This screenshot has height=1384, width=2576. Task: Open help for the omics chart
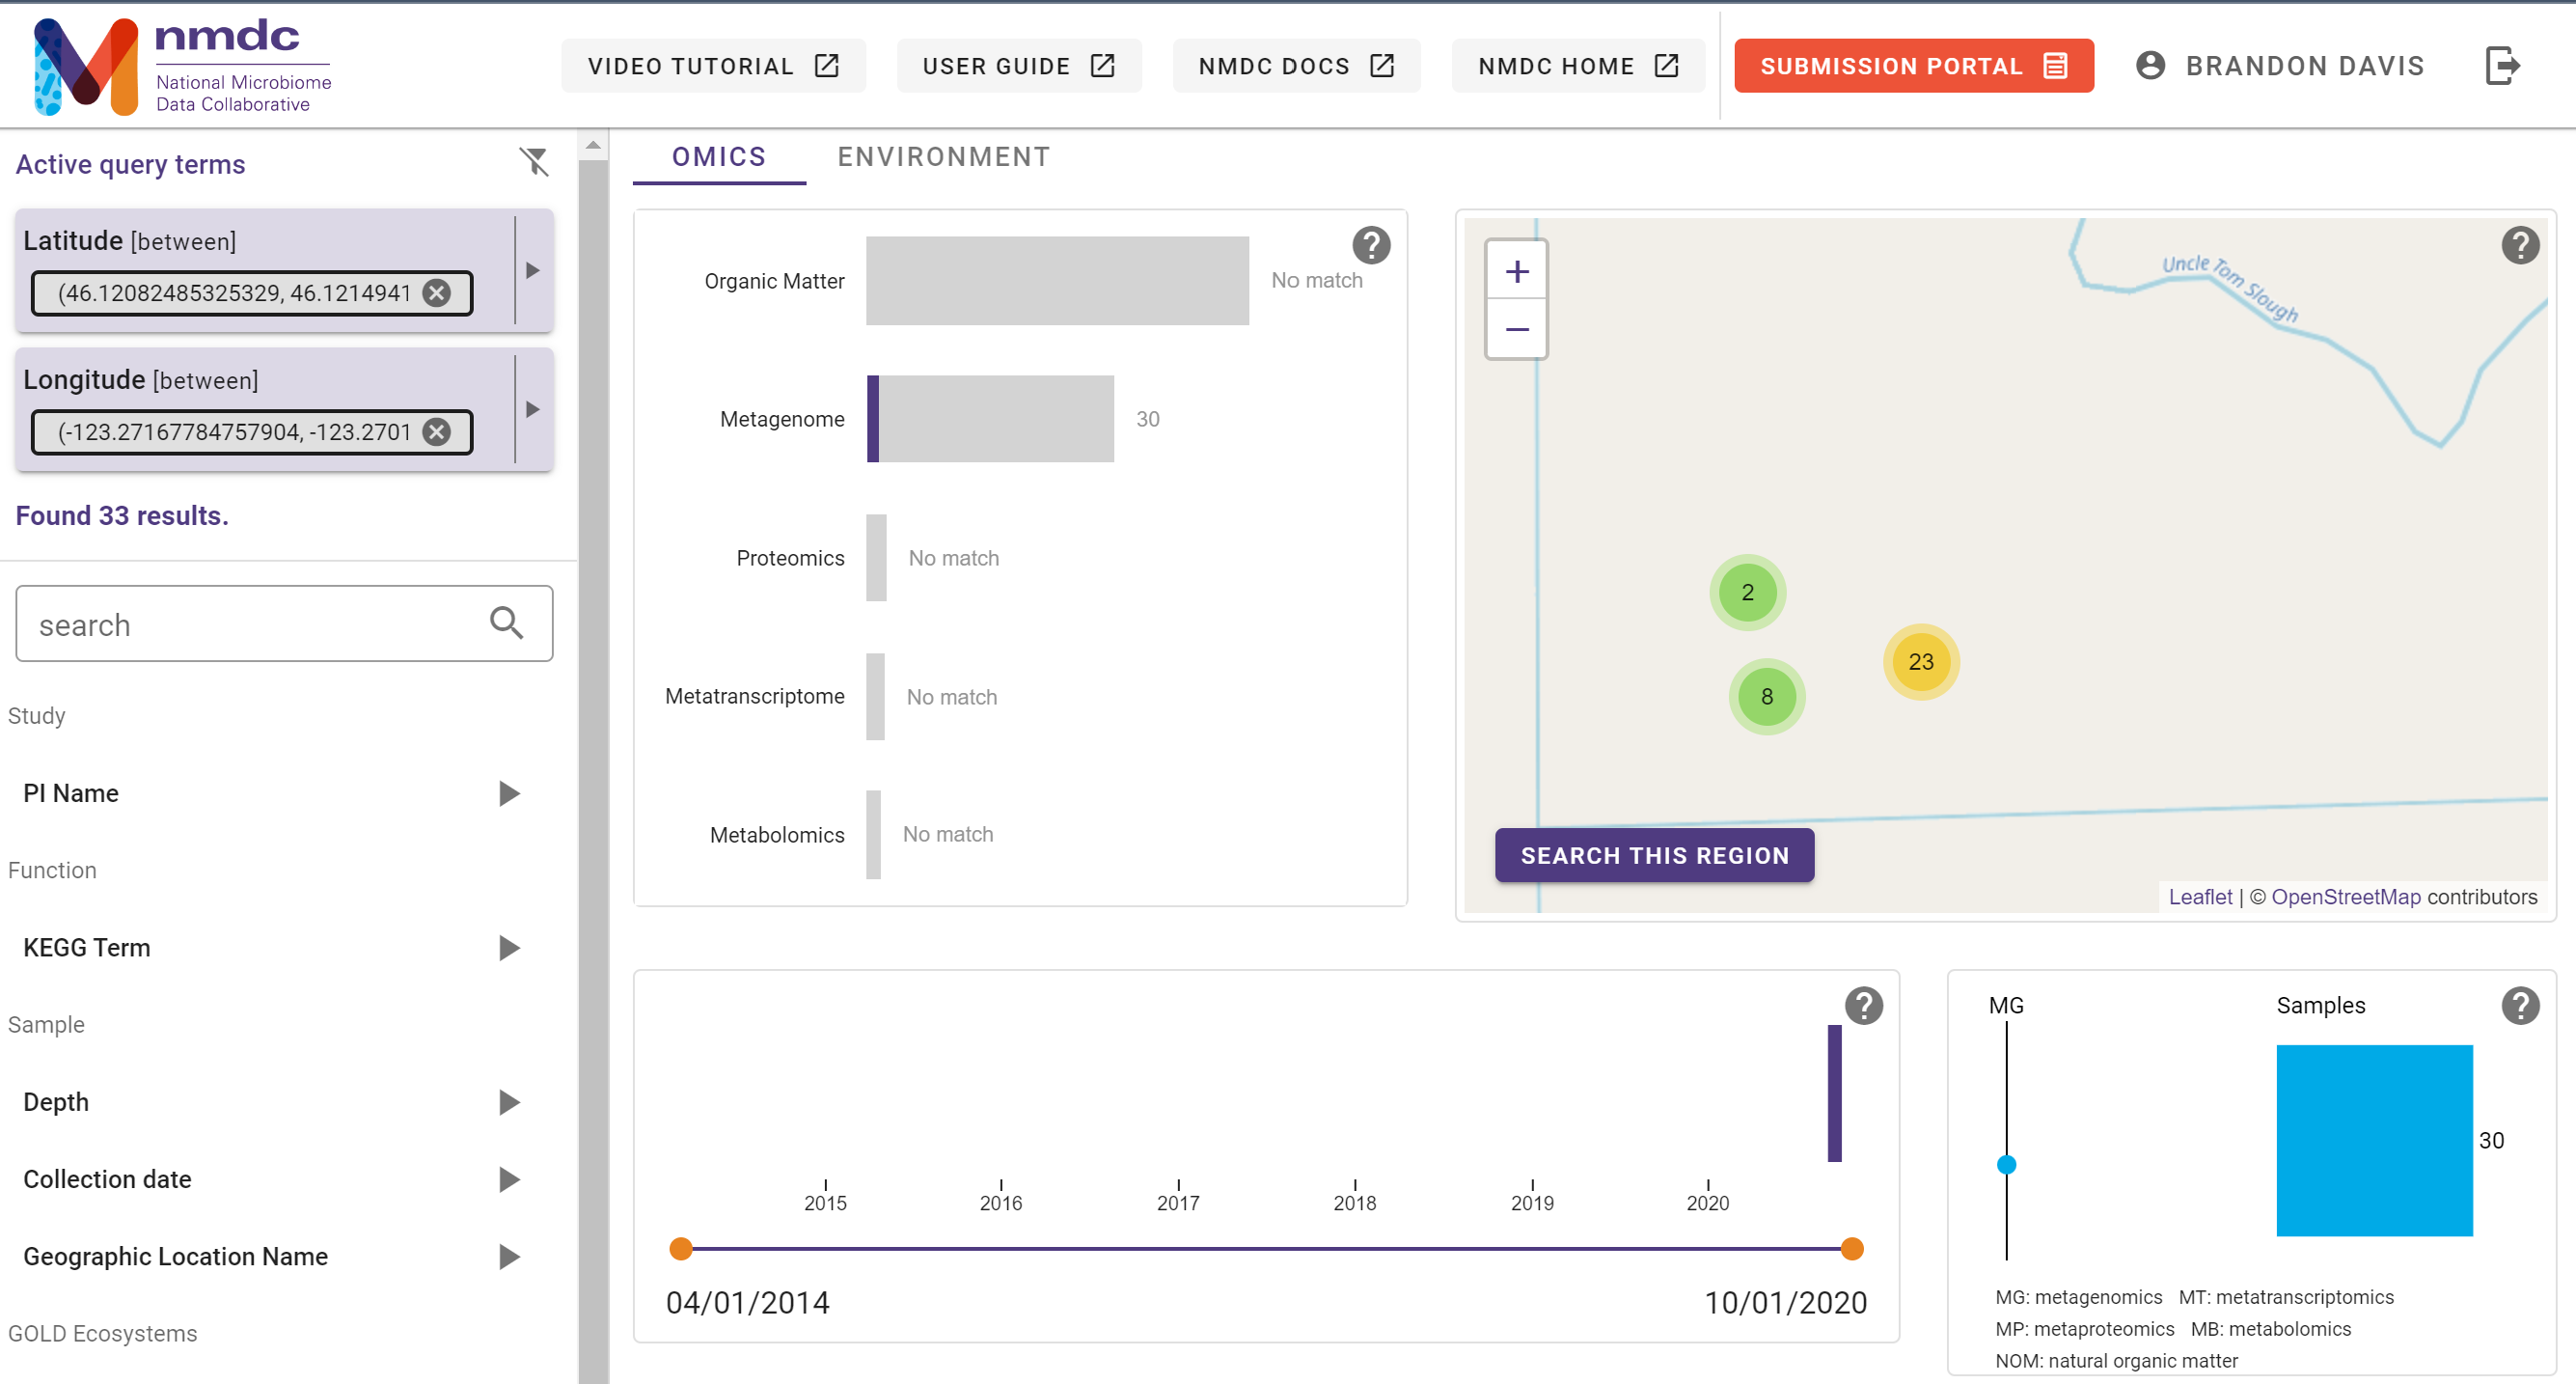click(1370, 243)
